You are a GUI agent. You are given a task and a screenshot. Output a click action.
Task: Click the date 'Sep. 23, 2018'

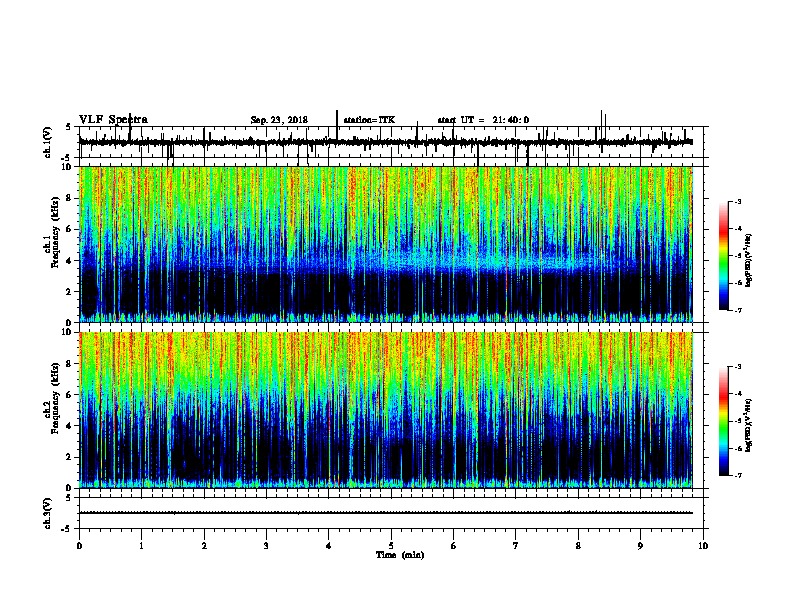279,120
